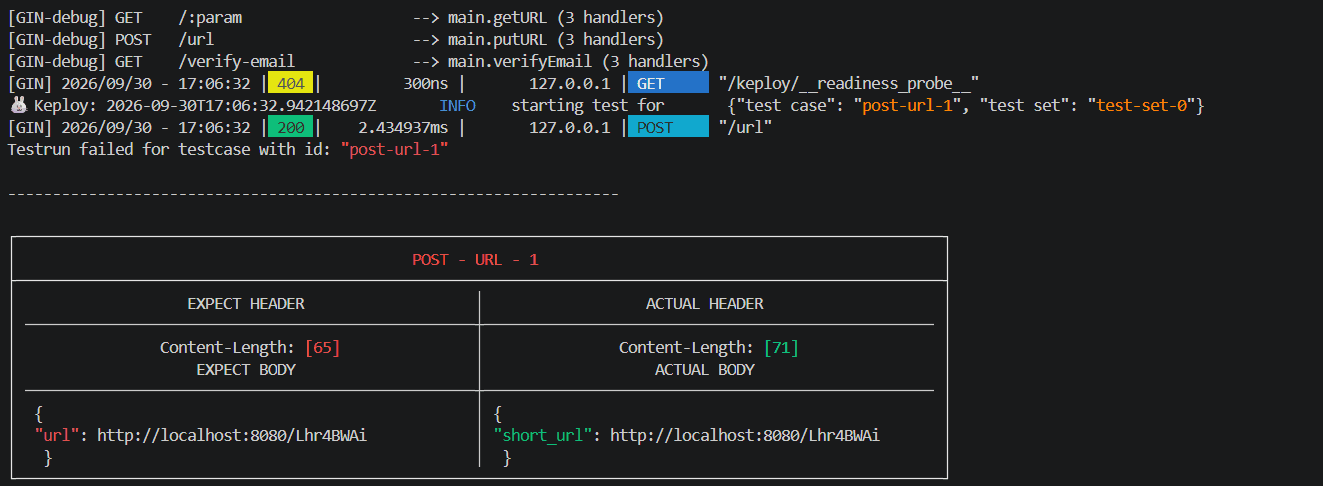Click the yellow 404 status badge
This screenshot has height=486, width=1323.
pos(291,83)
